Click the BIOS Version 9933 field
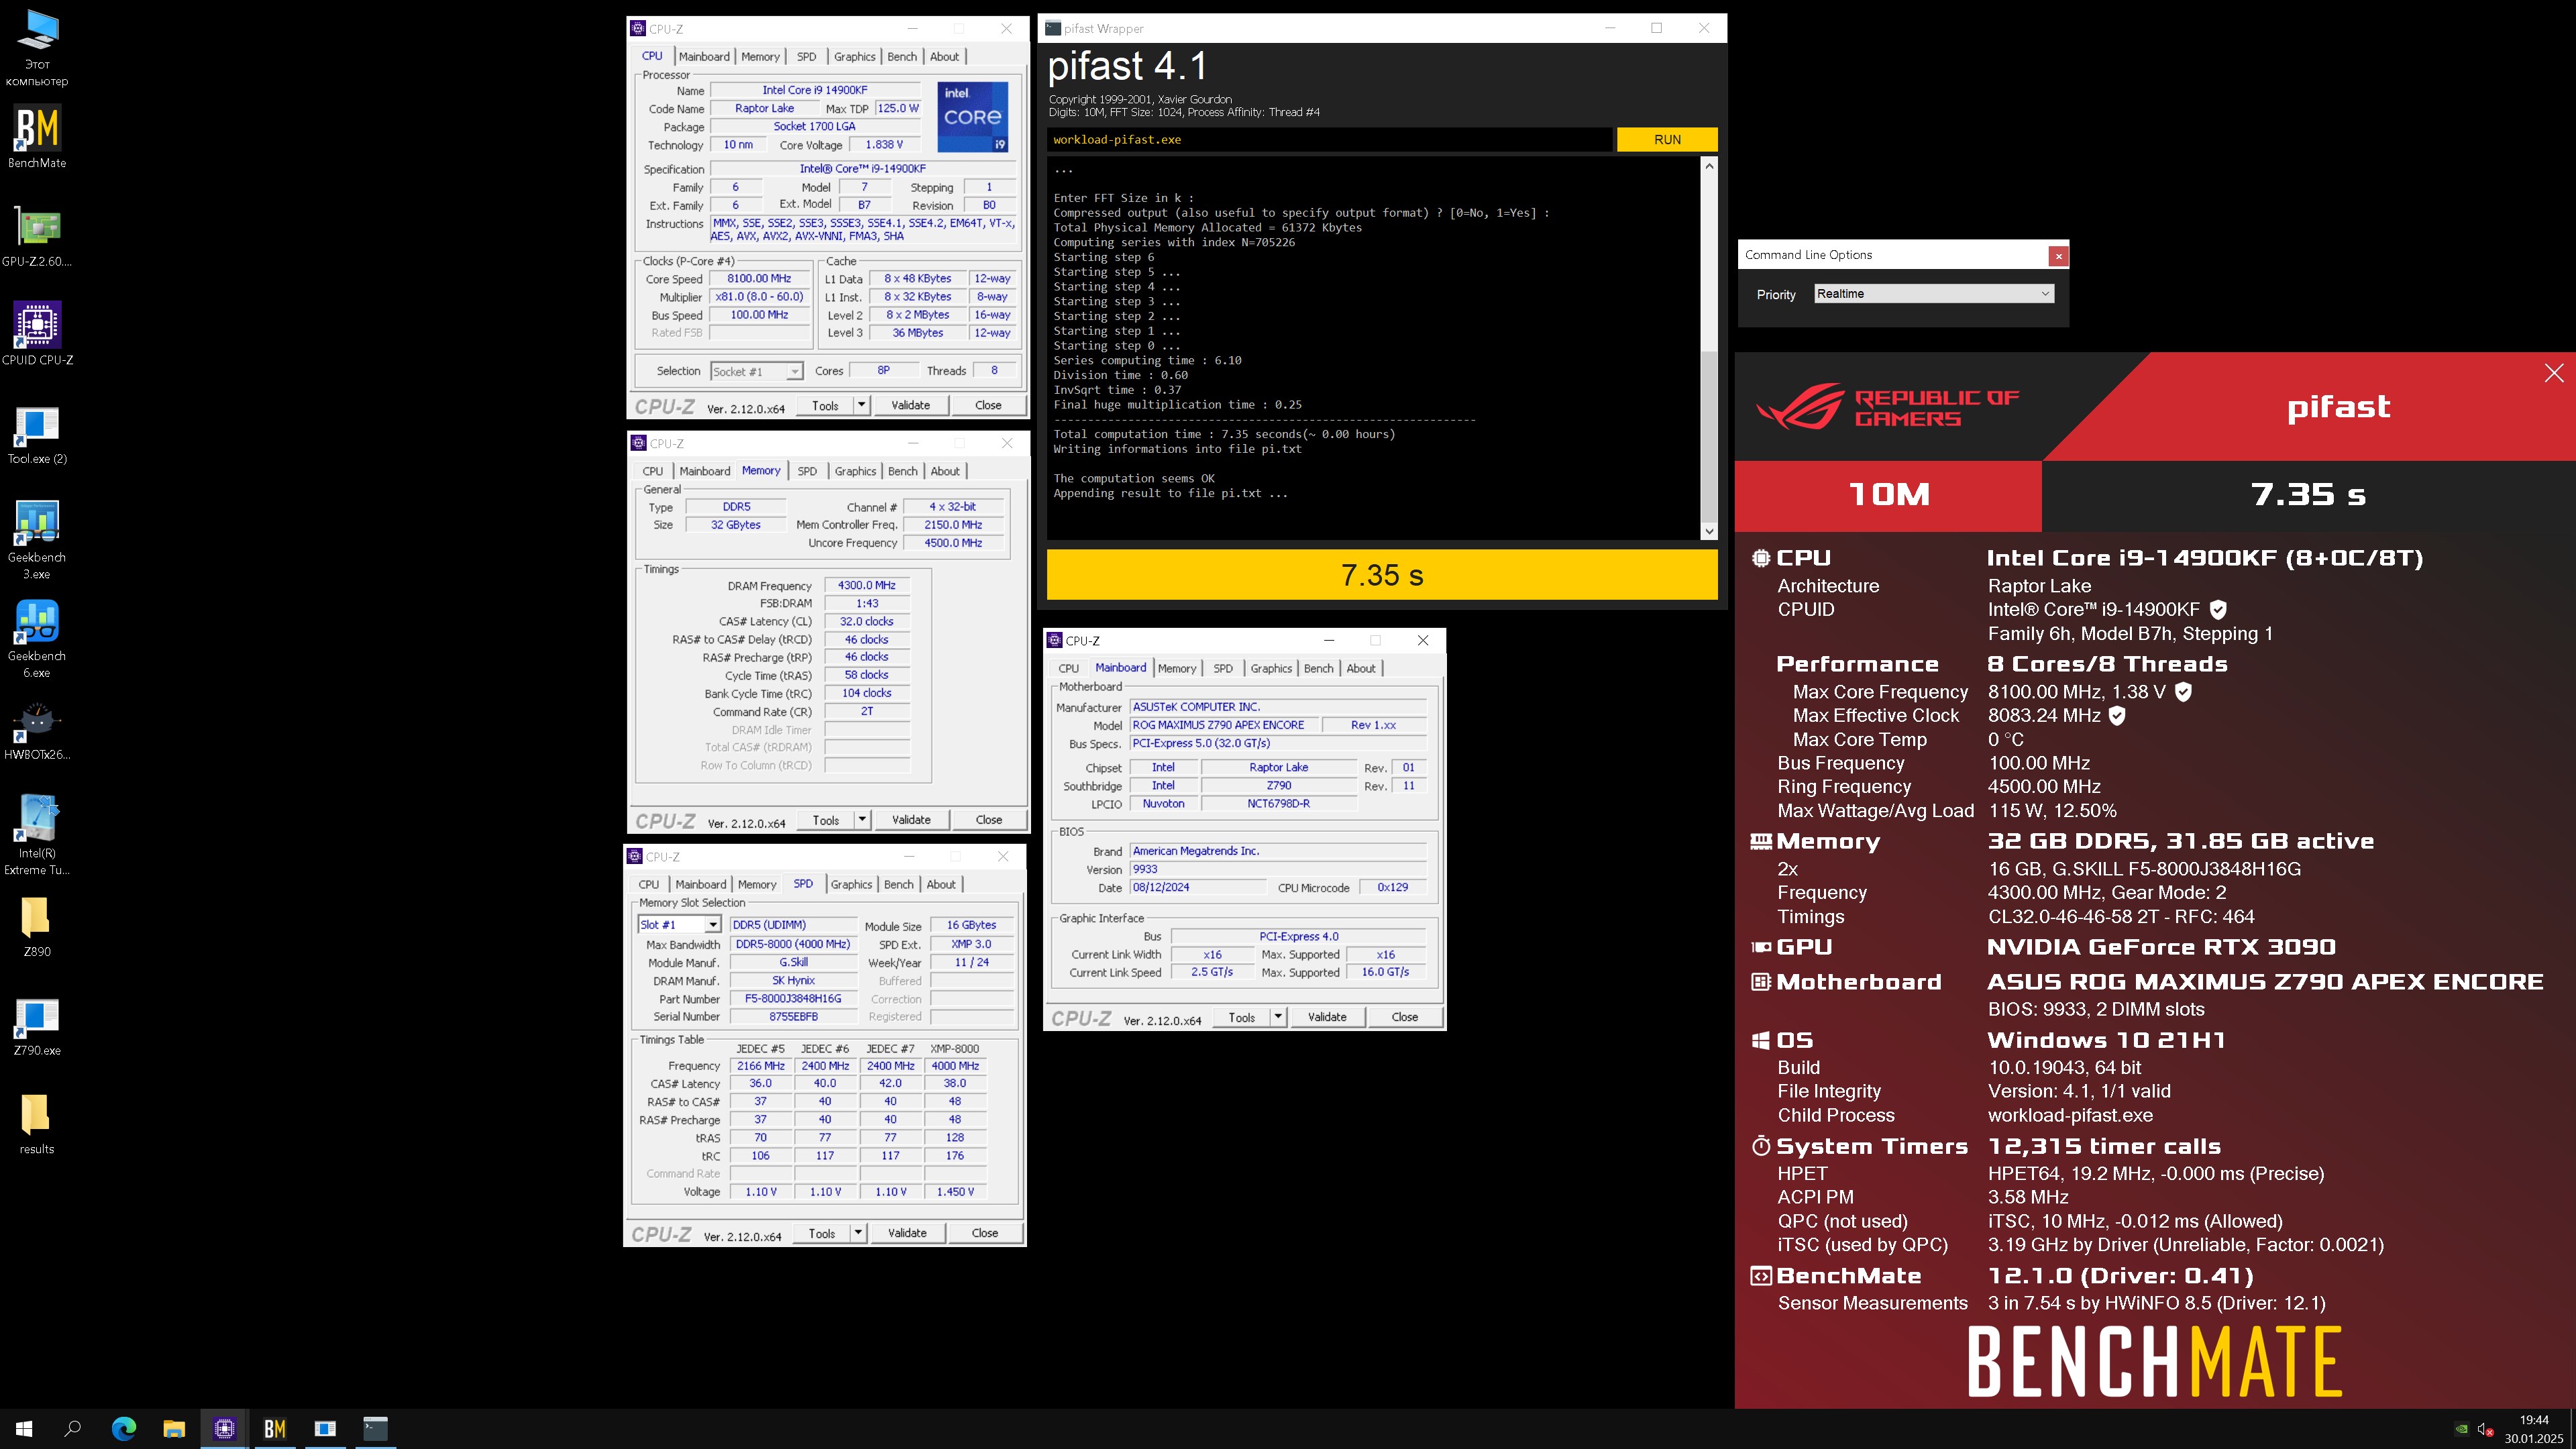2576x1449 pixels. point(1278,869)
